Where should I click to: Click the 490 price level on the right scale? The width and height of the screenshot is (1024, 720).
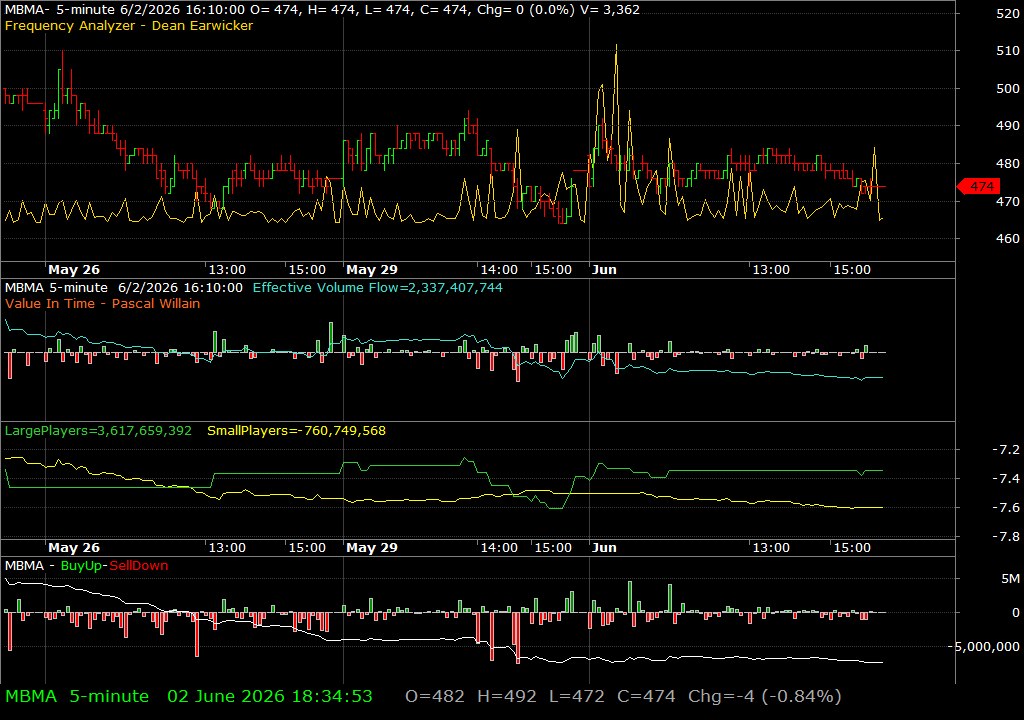click(x=1008, y=125)
